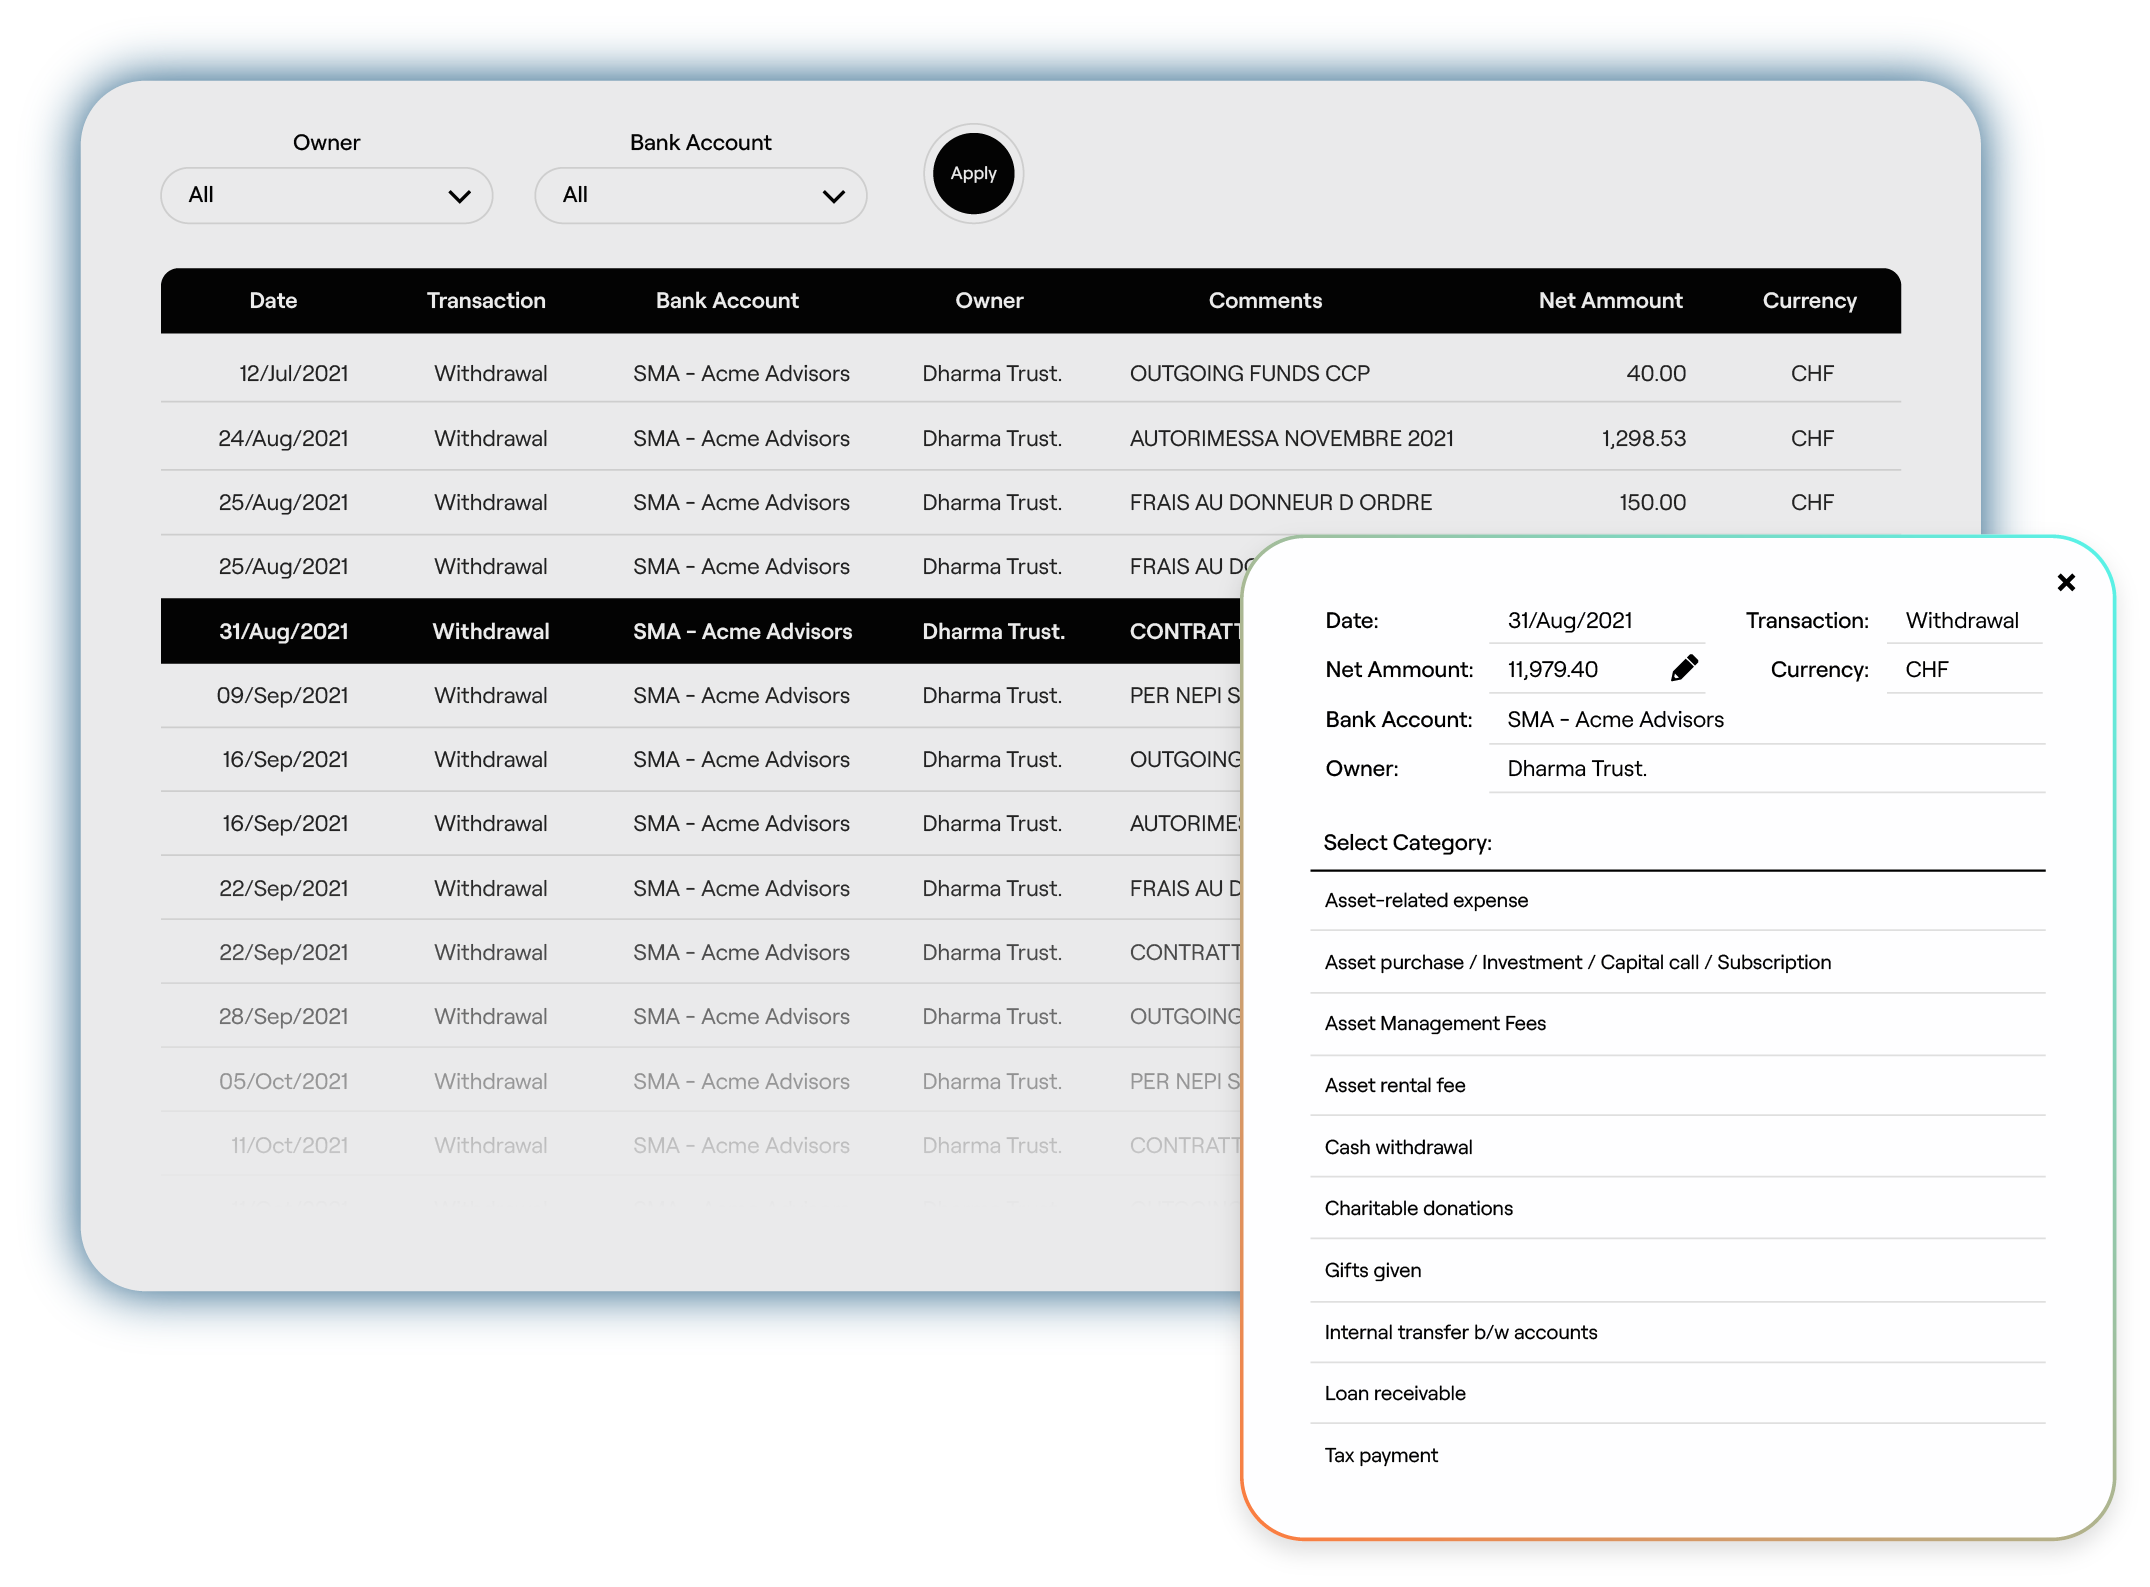Select Internal transfer b/w accounts category

1460,1332
